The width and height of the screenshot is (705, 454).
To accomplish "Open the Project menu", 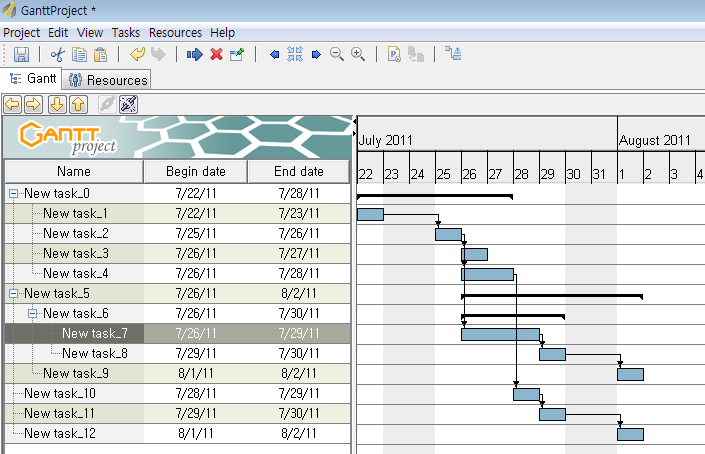I will coord(22,33).
